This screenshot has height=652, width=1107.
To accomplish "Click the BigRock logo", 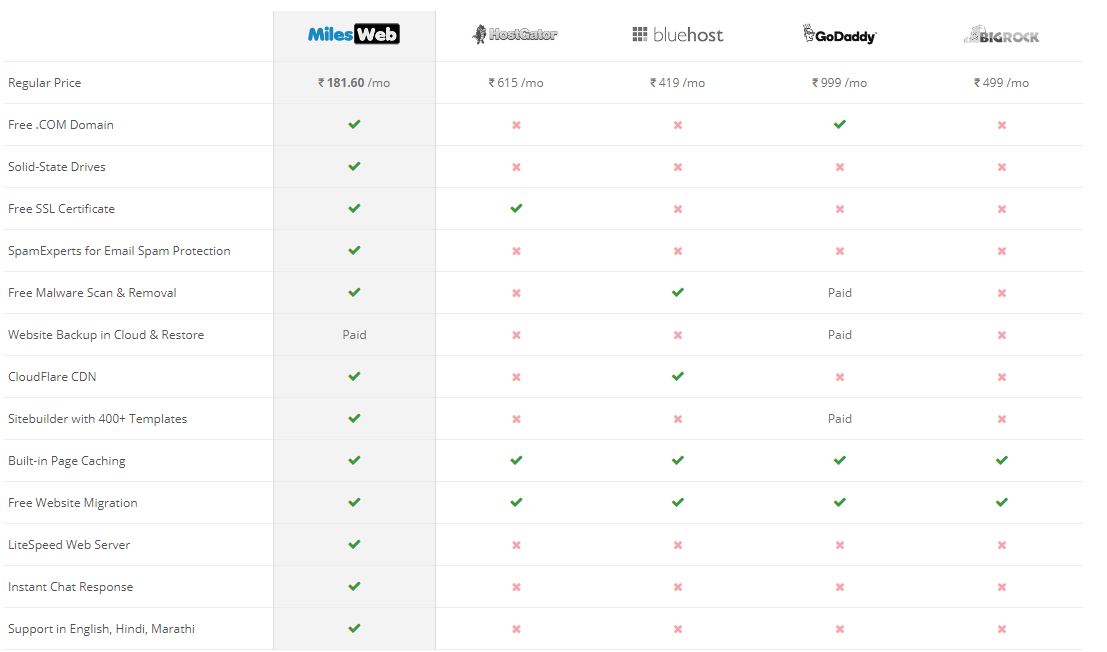I will point(1001,35).
